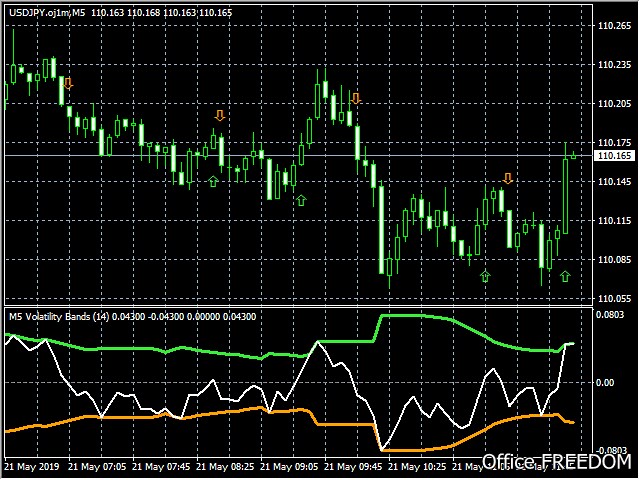The width and height of the screenshot is (640, 480).
Task: Click the 110.085 price scale label
Action: tap(614, 260)
